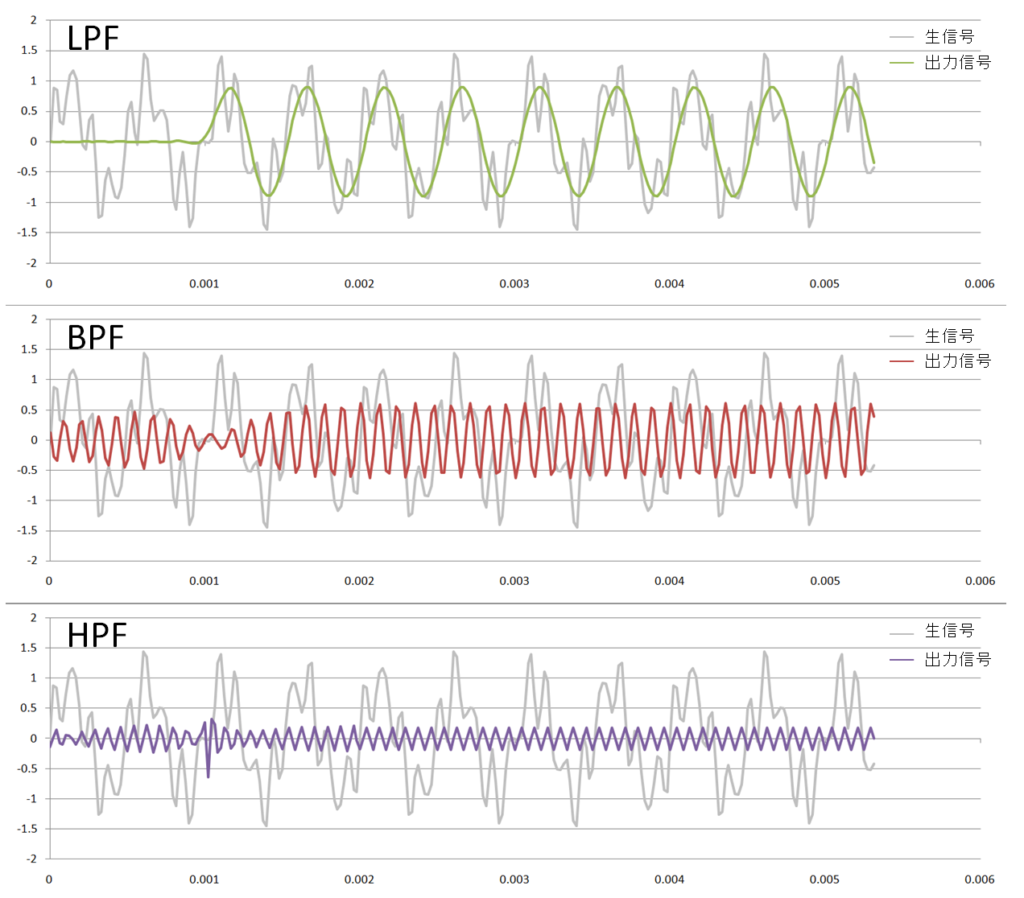Click red legend line swatch in BPF chart

pos(904,361)
